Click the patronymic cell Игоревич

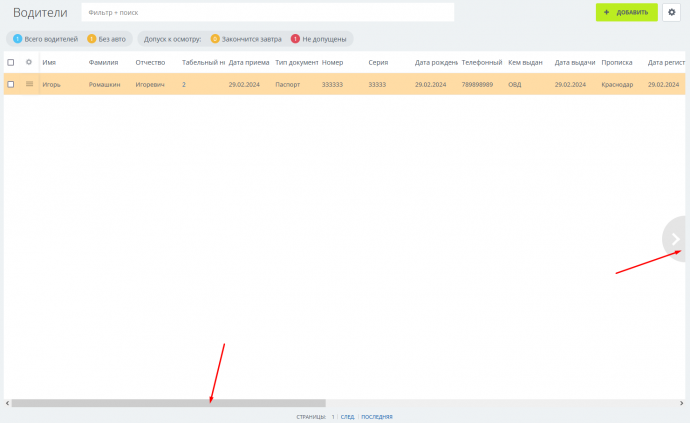pos(150,85)
